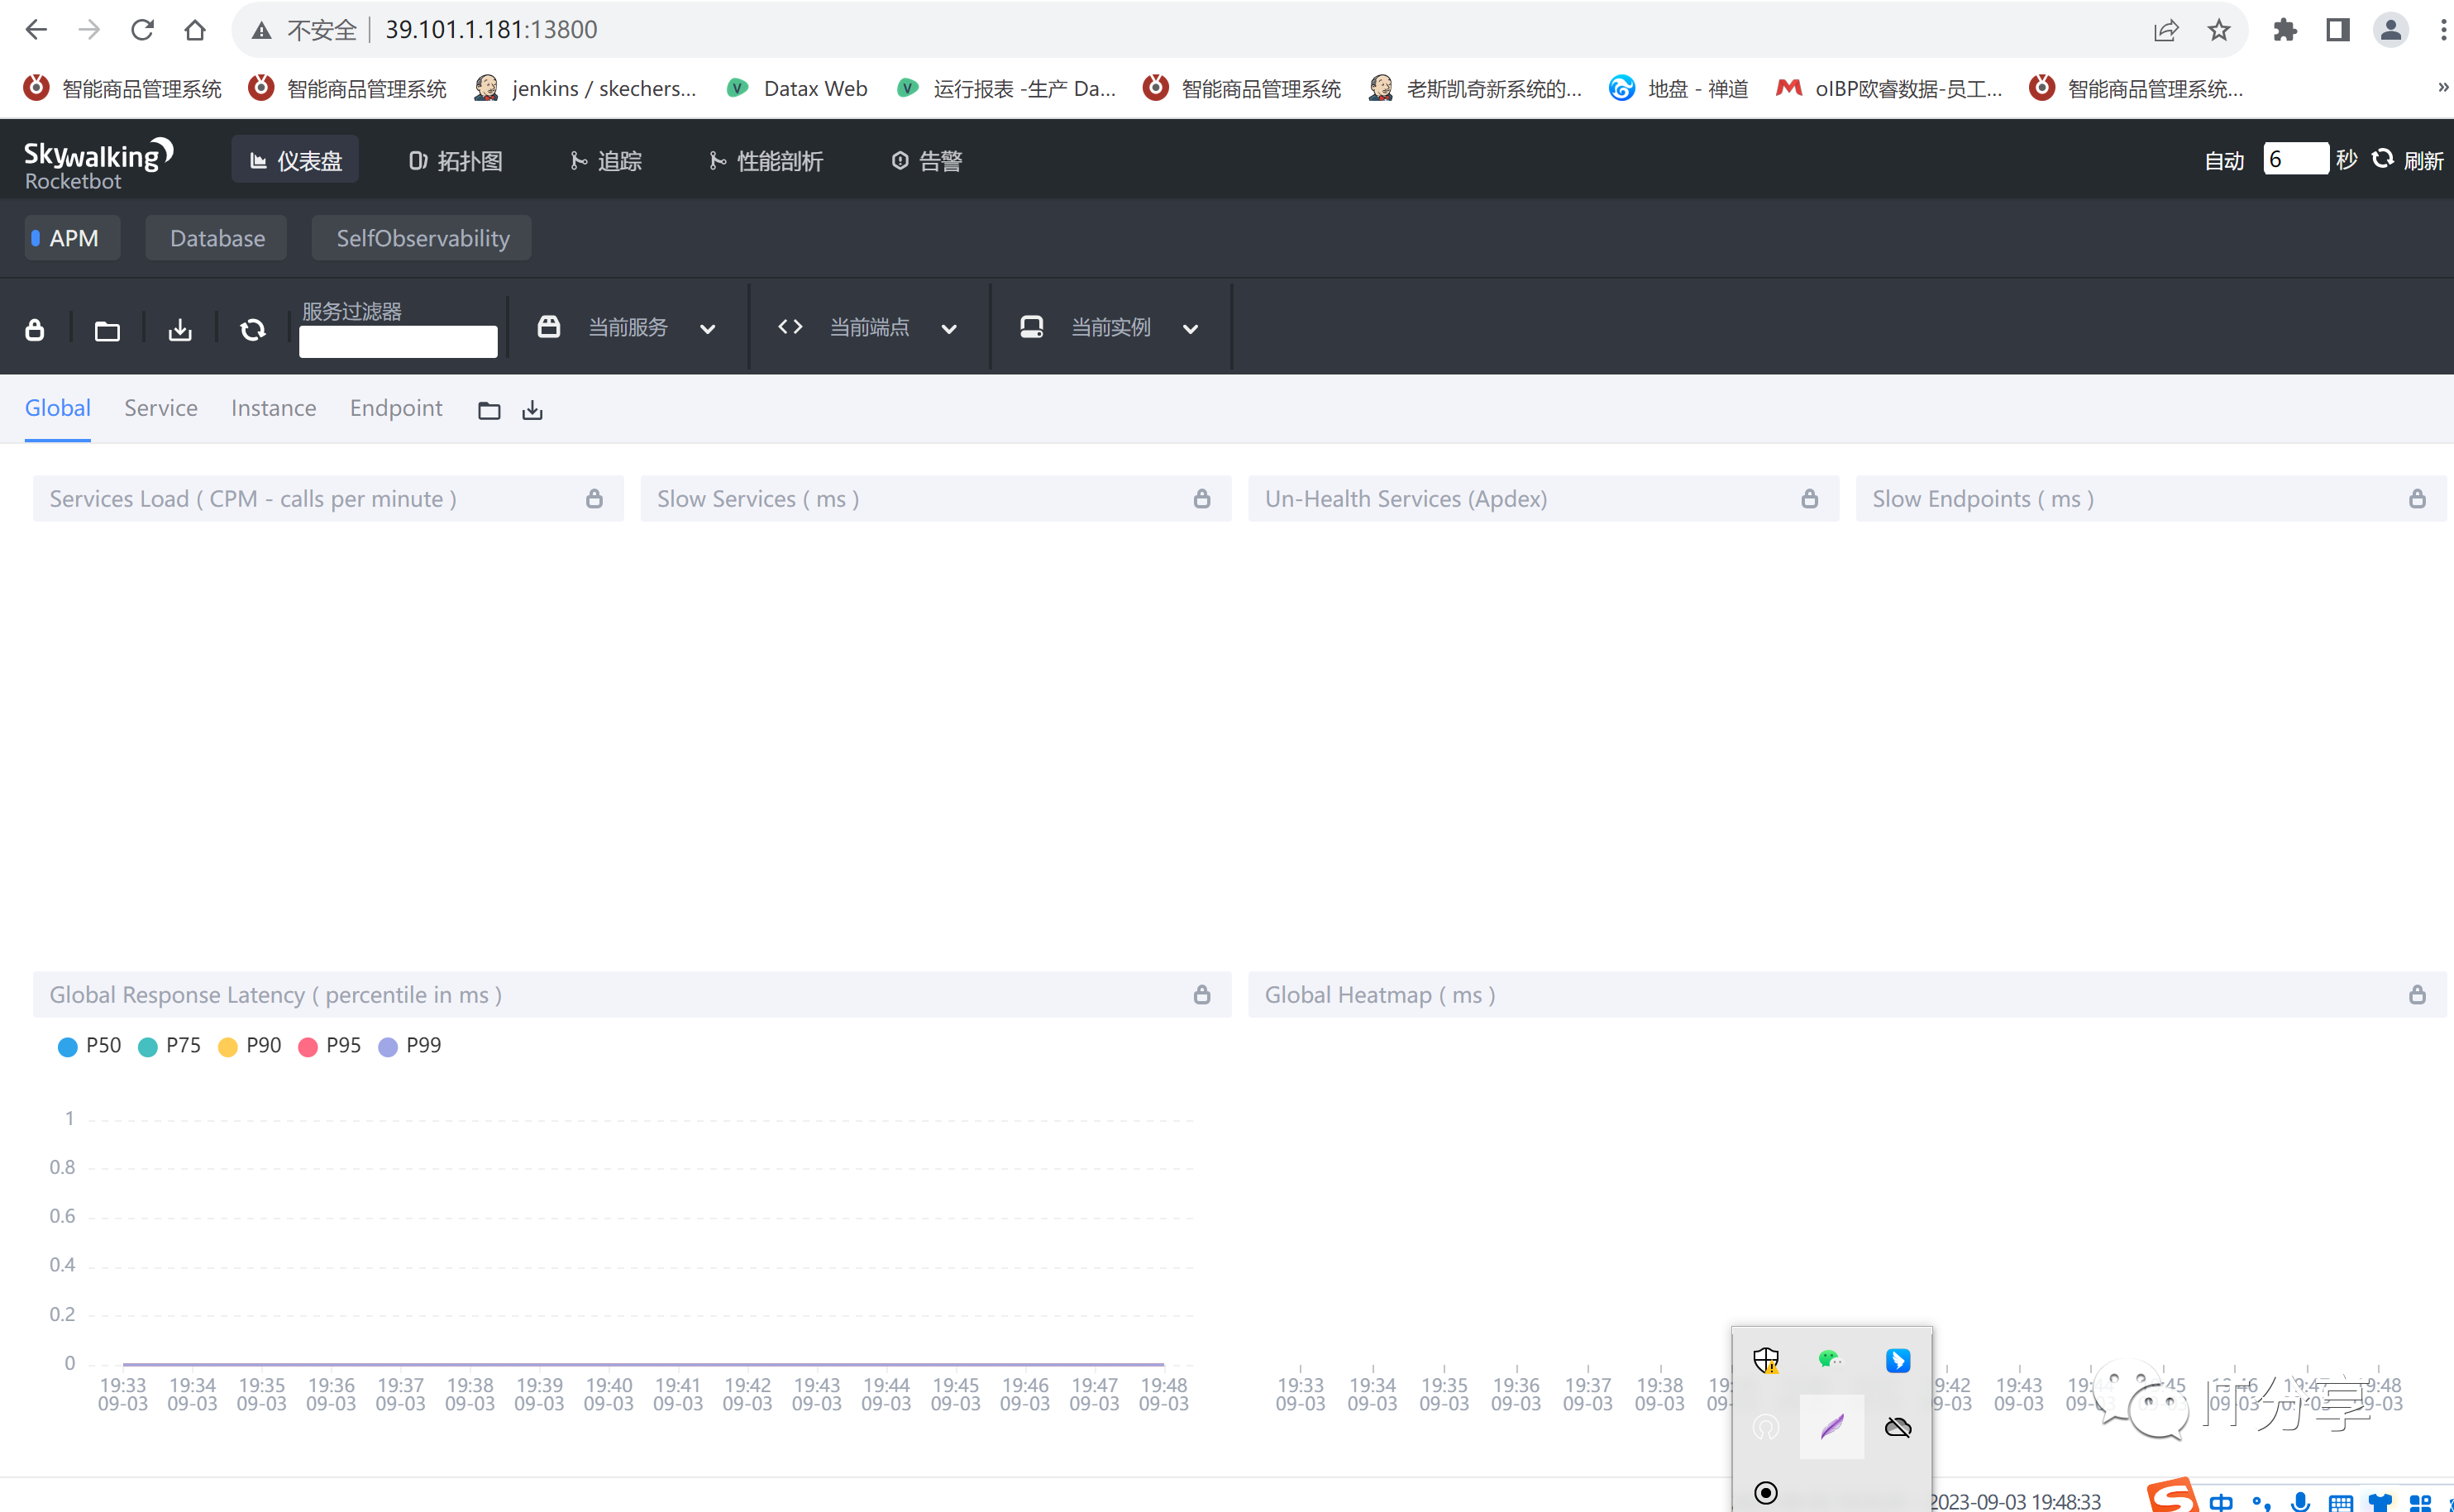Switch to the Endpoint tab

[x=396, y=408]
